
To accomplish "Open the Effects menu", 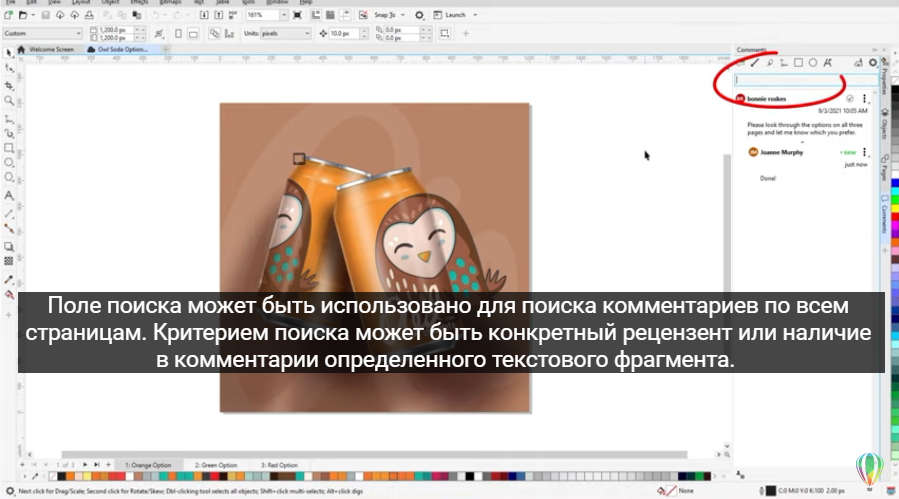I will click(x=139, y=2).
